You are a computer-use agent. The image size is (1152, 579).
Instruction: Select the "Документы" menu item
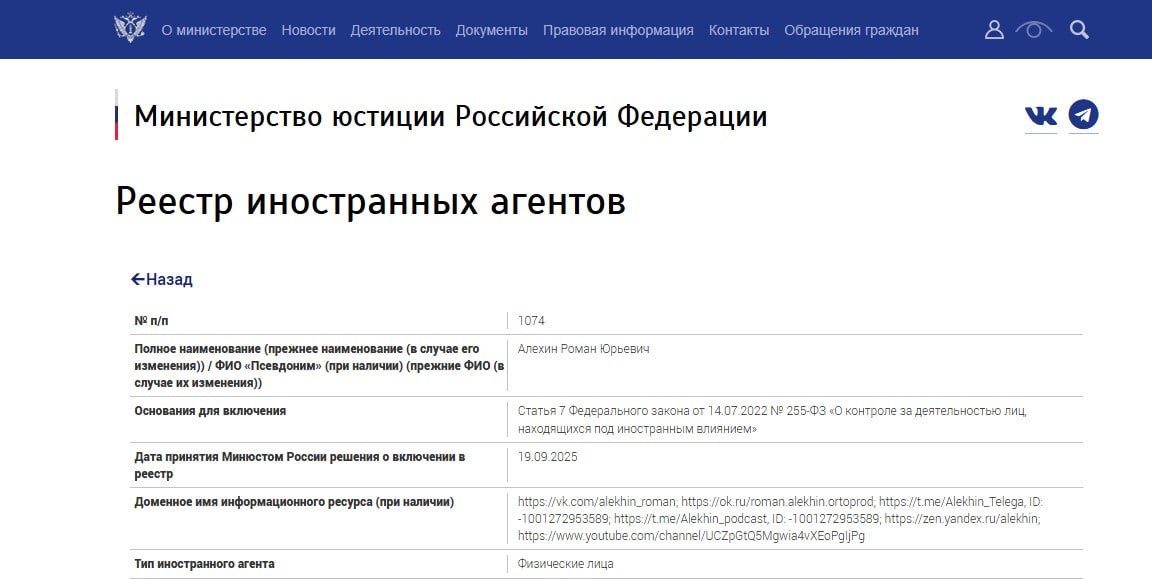pos(492,30)
